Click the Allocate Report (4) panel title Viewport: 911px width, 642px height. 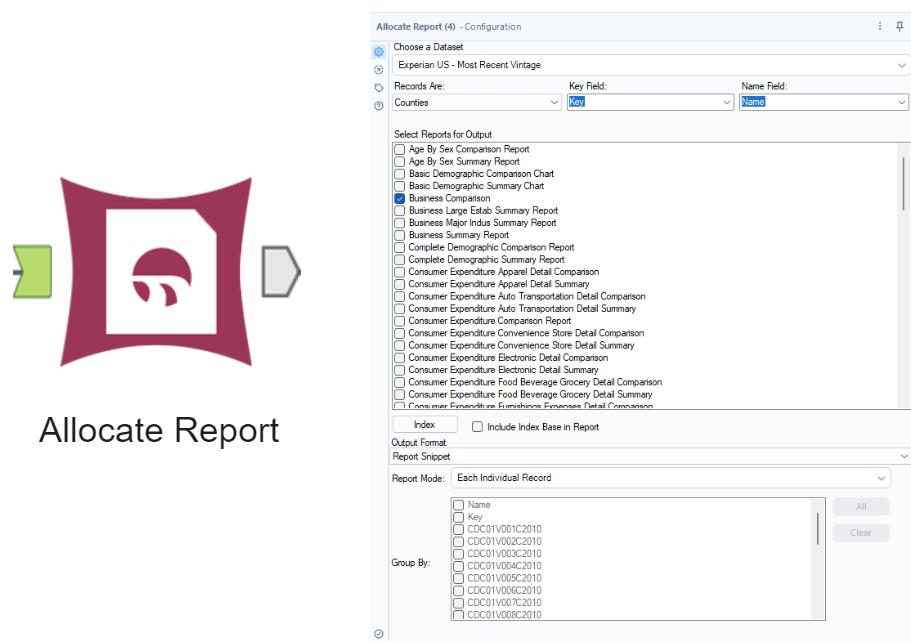[x=416, y=27]
